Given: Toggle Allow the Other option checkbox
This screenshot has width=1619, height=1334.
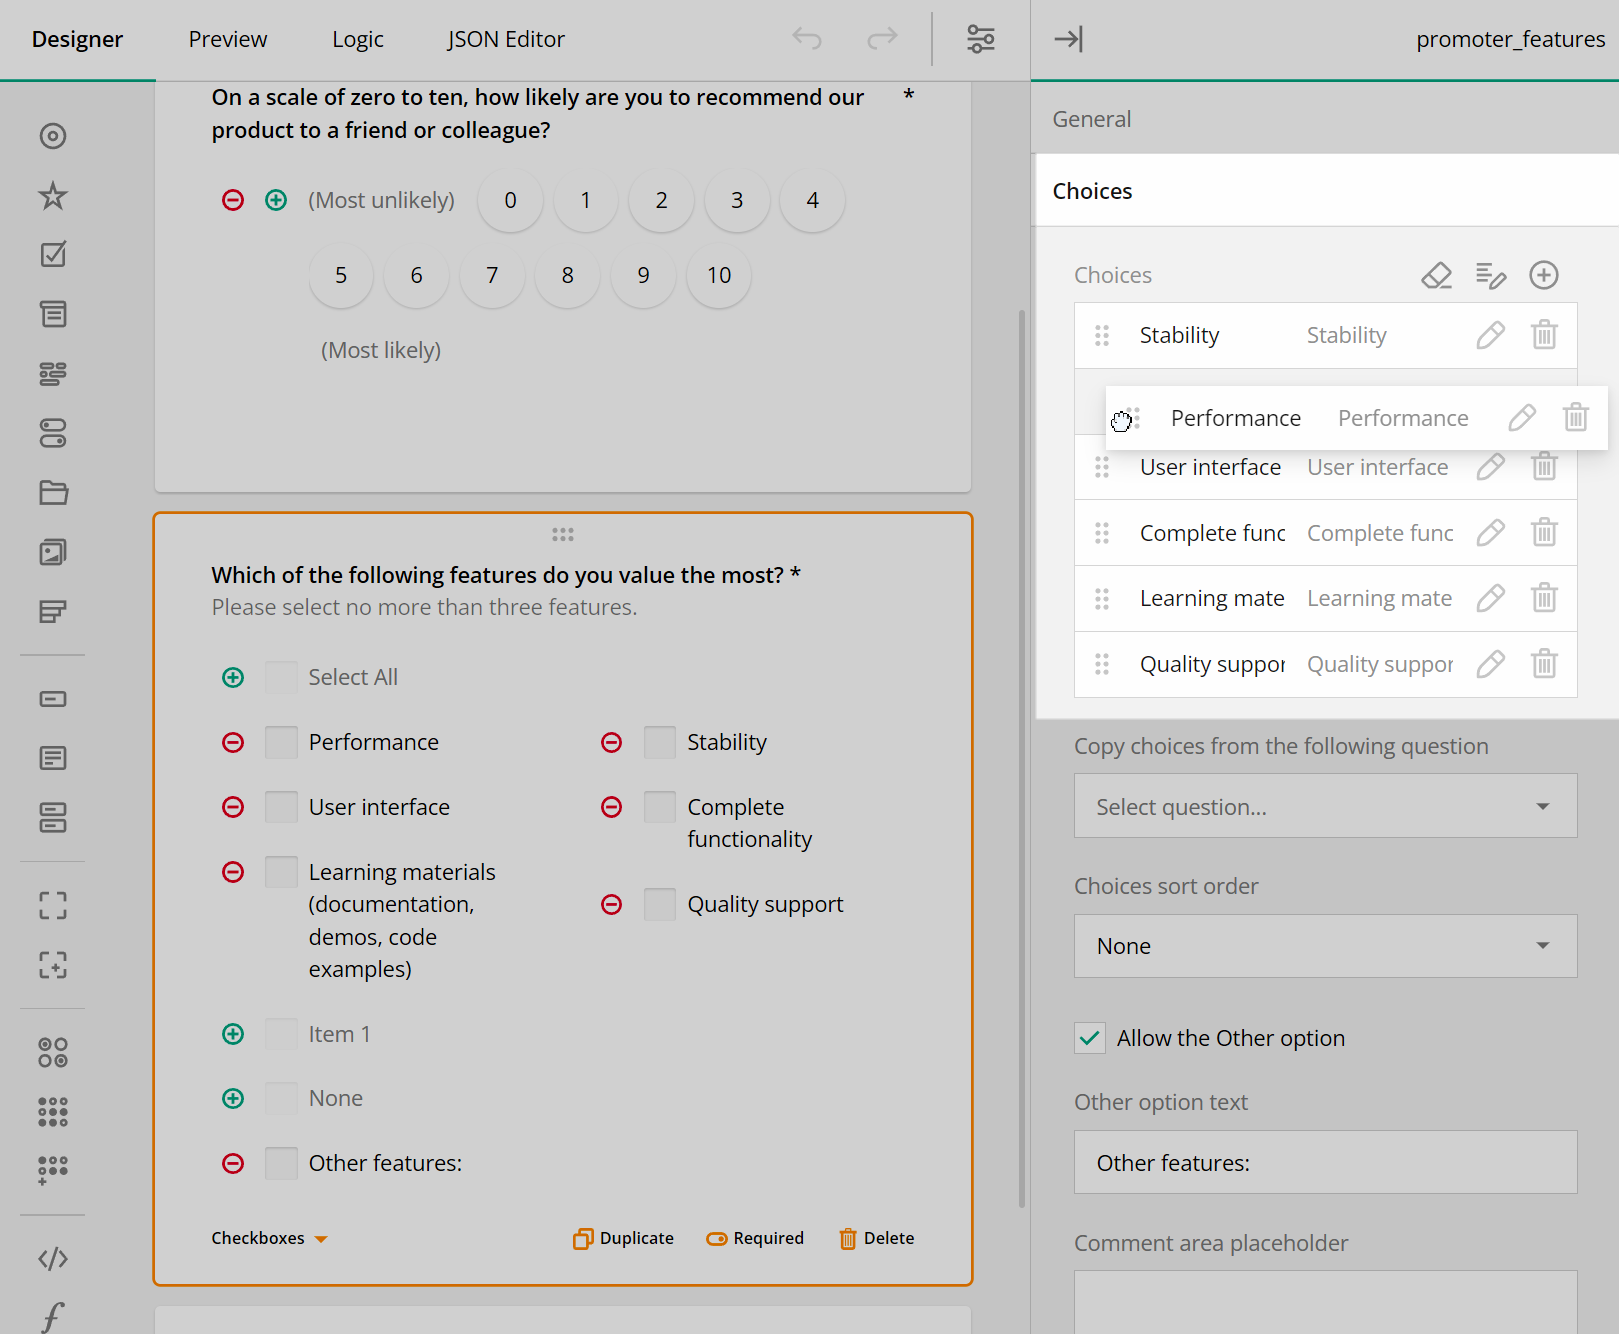Looking at the screenshot, I should pos(1090,1038).
